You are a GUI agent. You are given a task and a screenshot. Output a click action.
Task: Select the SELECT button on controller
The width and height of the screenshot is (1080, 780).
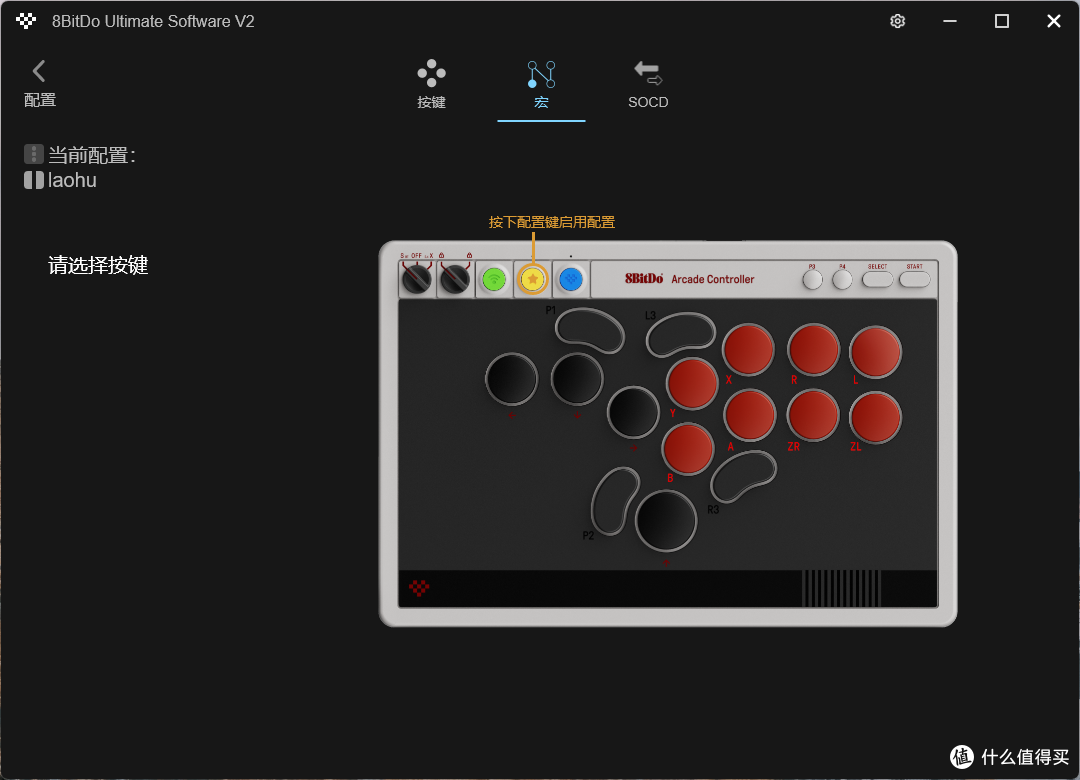(878, 279)
